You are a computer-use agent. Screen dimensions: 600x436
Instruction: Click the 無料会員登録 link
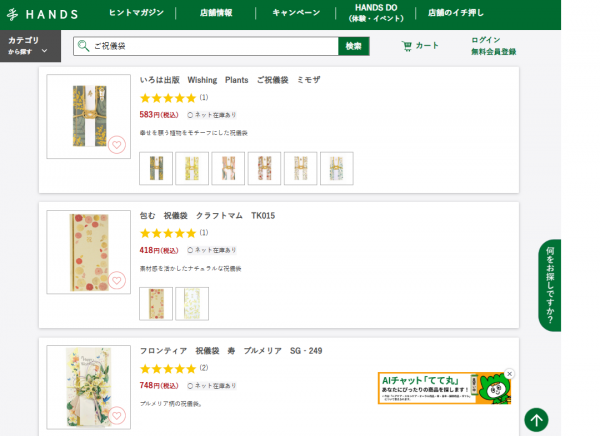pos(493,52)
